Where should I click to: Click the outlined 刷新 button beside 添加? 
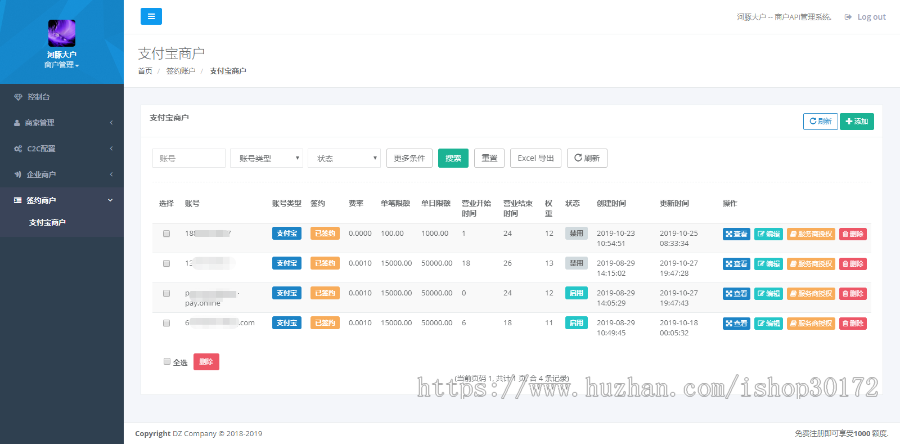click(820, 121)
